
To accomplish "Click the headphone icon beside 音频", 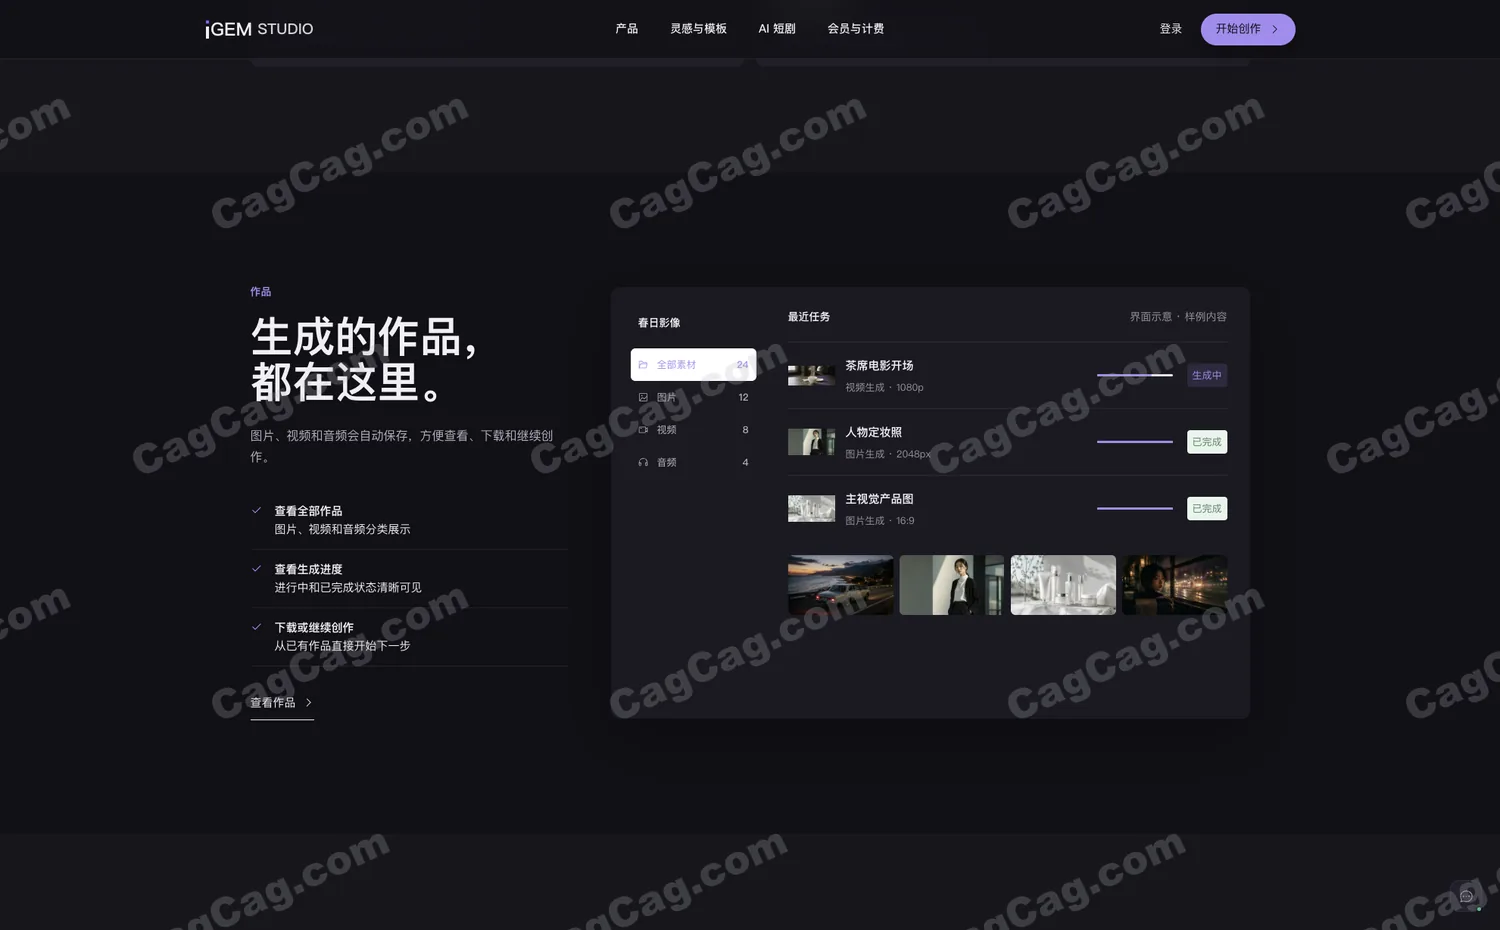I will coord(643,462).
